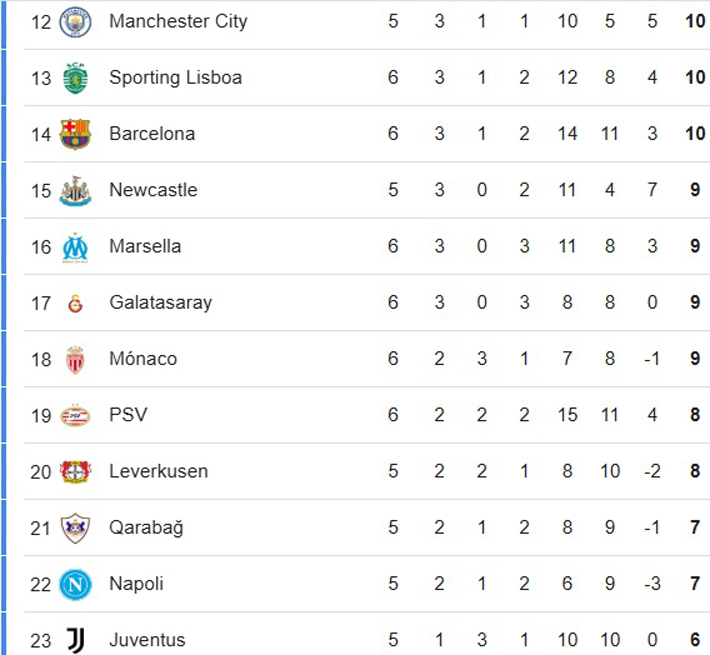Click the Mónaco club crest
This screenshot has height=655, width=710.
point(75,359)
